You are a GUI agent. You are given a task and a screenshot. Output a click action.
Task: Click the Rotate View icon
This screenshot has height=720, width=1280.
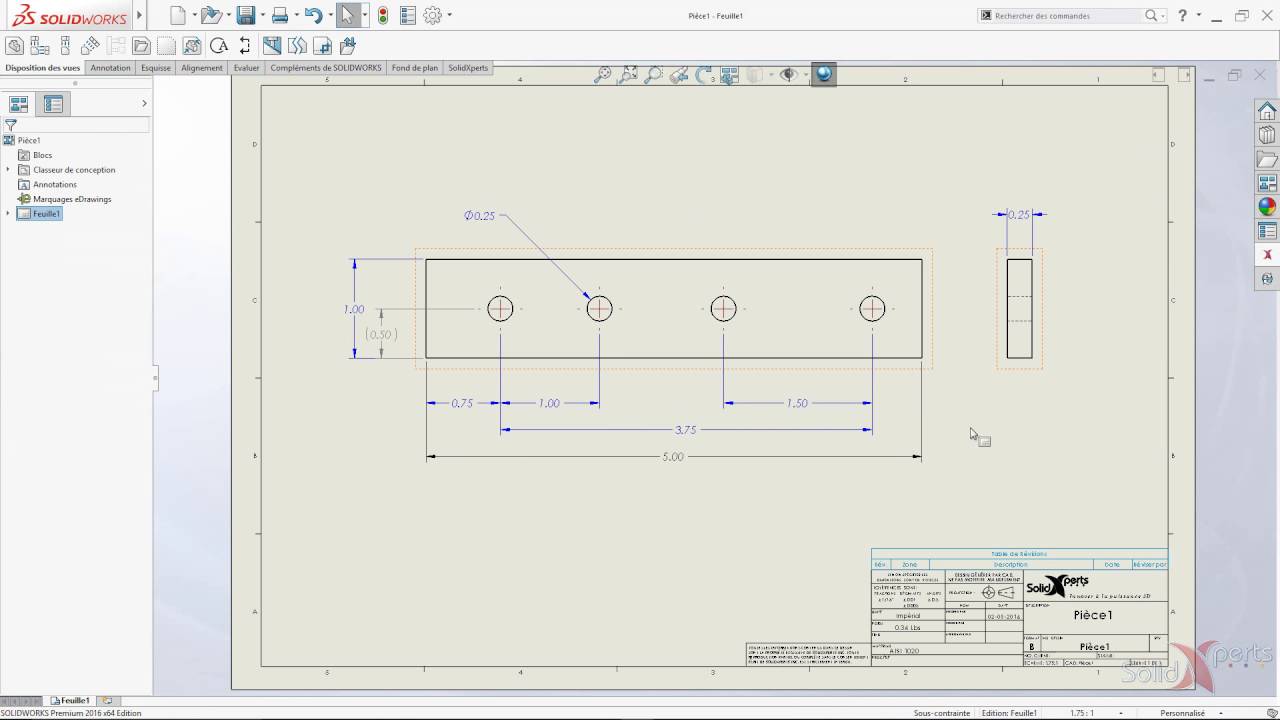pyautogui.click(x=704, y=74)
